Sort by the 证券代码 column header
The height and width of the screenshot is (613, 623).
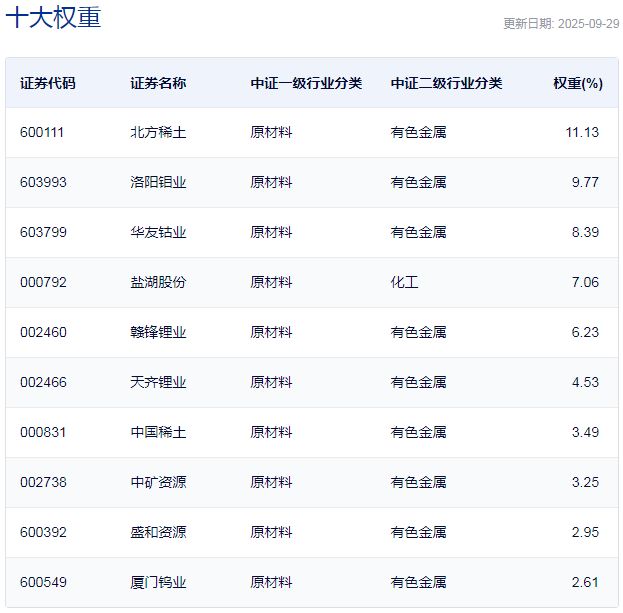coord(47,83)
